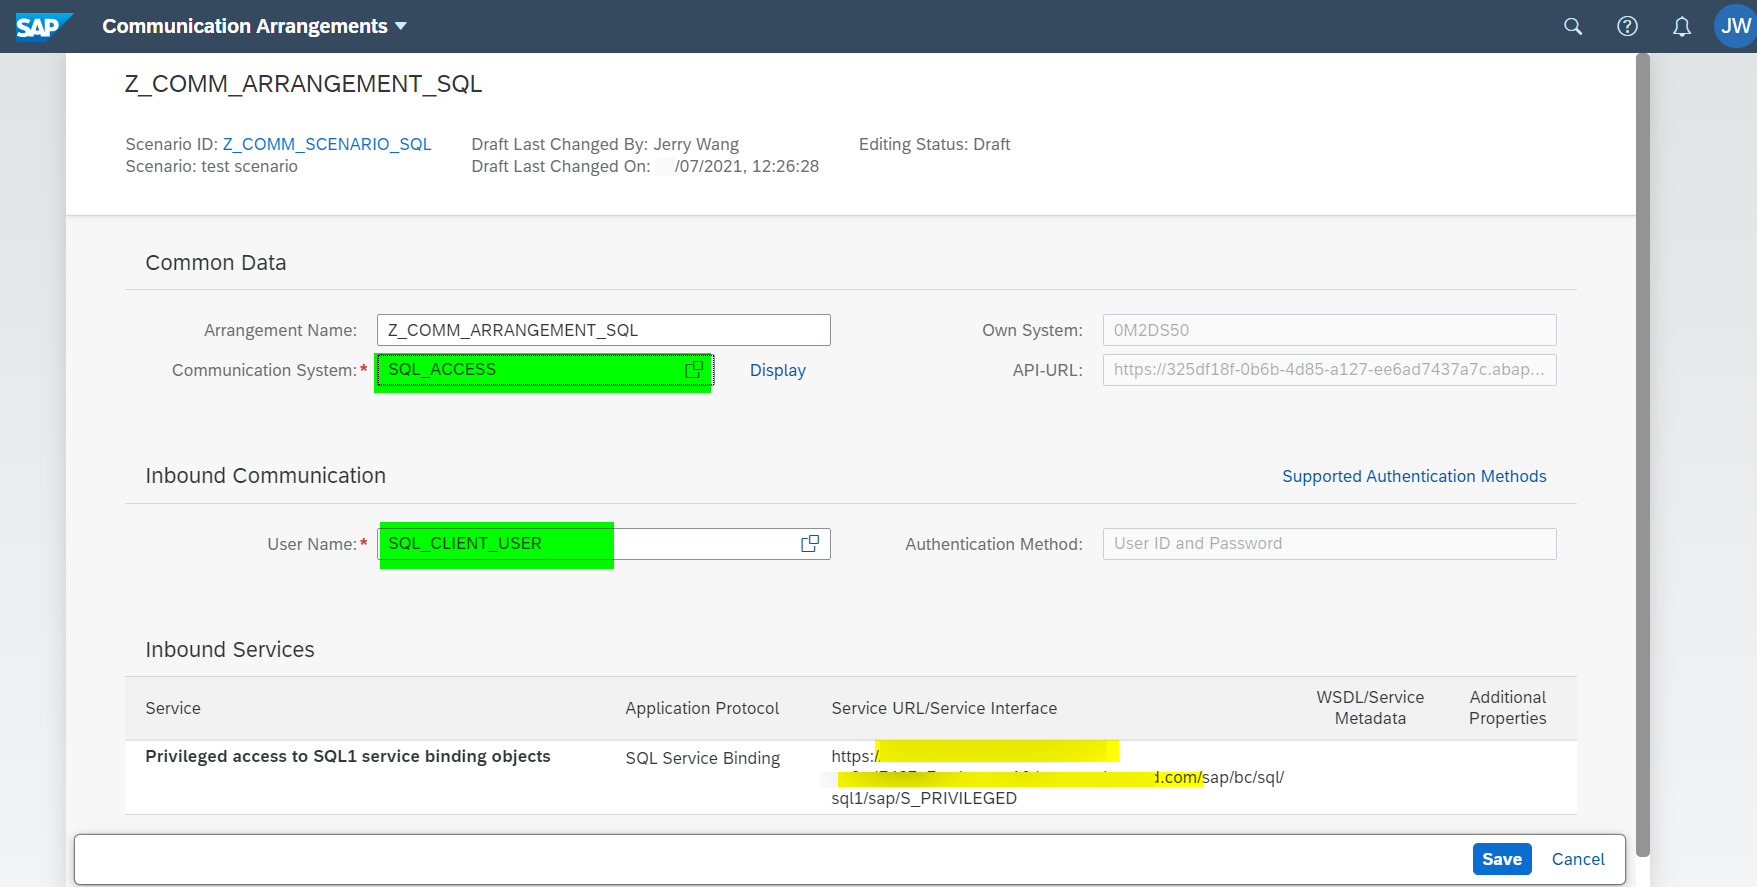Click the Application Protocol column header
Screen dimensions: 1757x887
(x=702, y=708)
